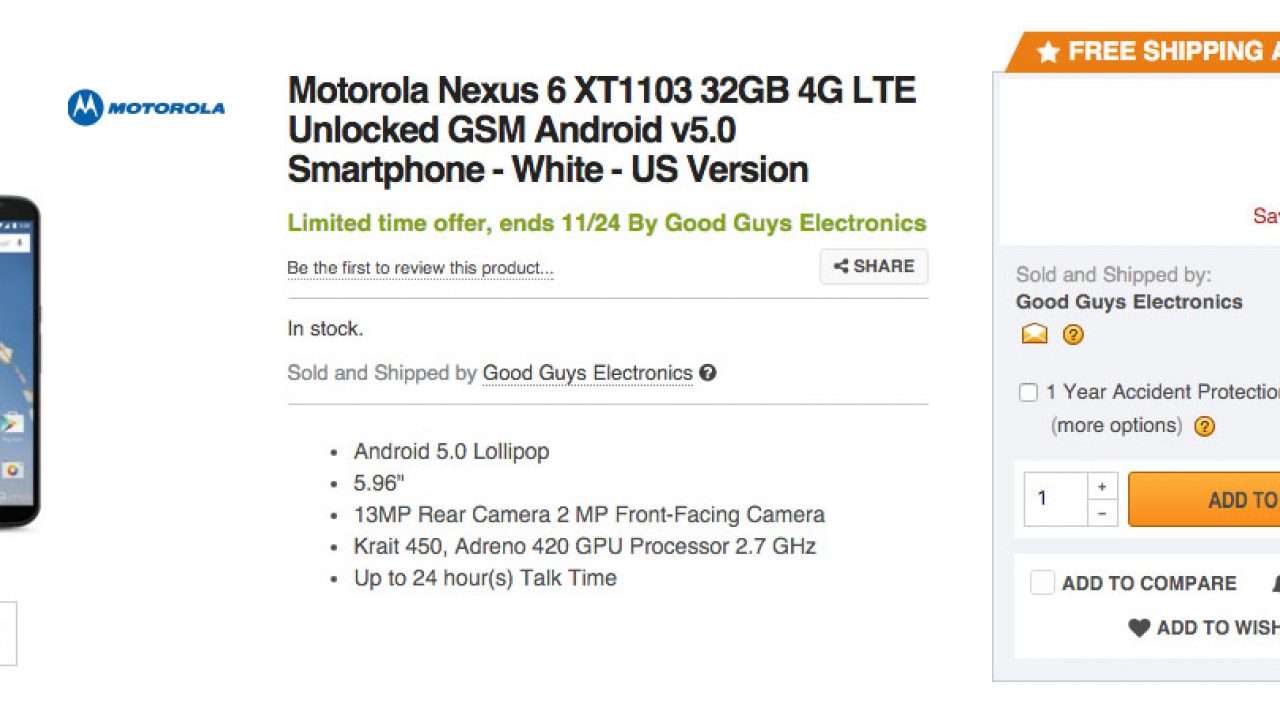The height and width of the screenshot is (720, 1280).
Task: Click the quantity input field
Action: point(1055,499)
